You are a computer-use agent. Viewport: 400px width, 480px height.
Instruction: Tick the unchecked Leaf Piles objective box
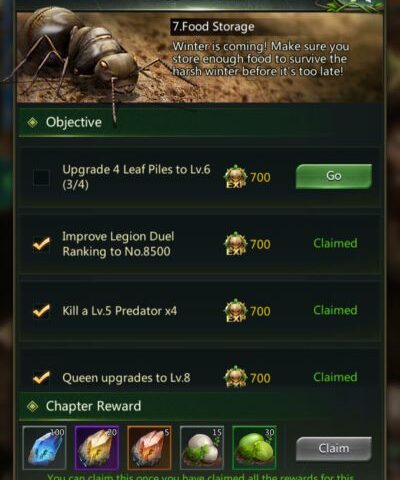(x=41, y=177)
